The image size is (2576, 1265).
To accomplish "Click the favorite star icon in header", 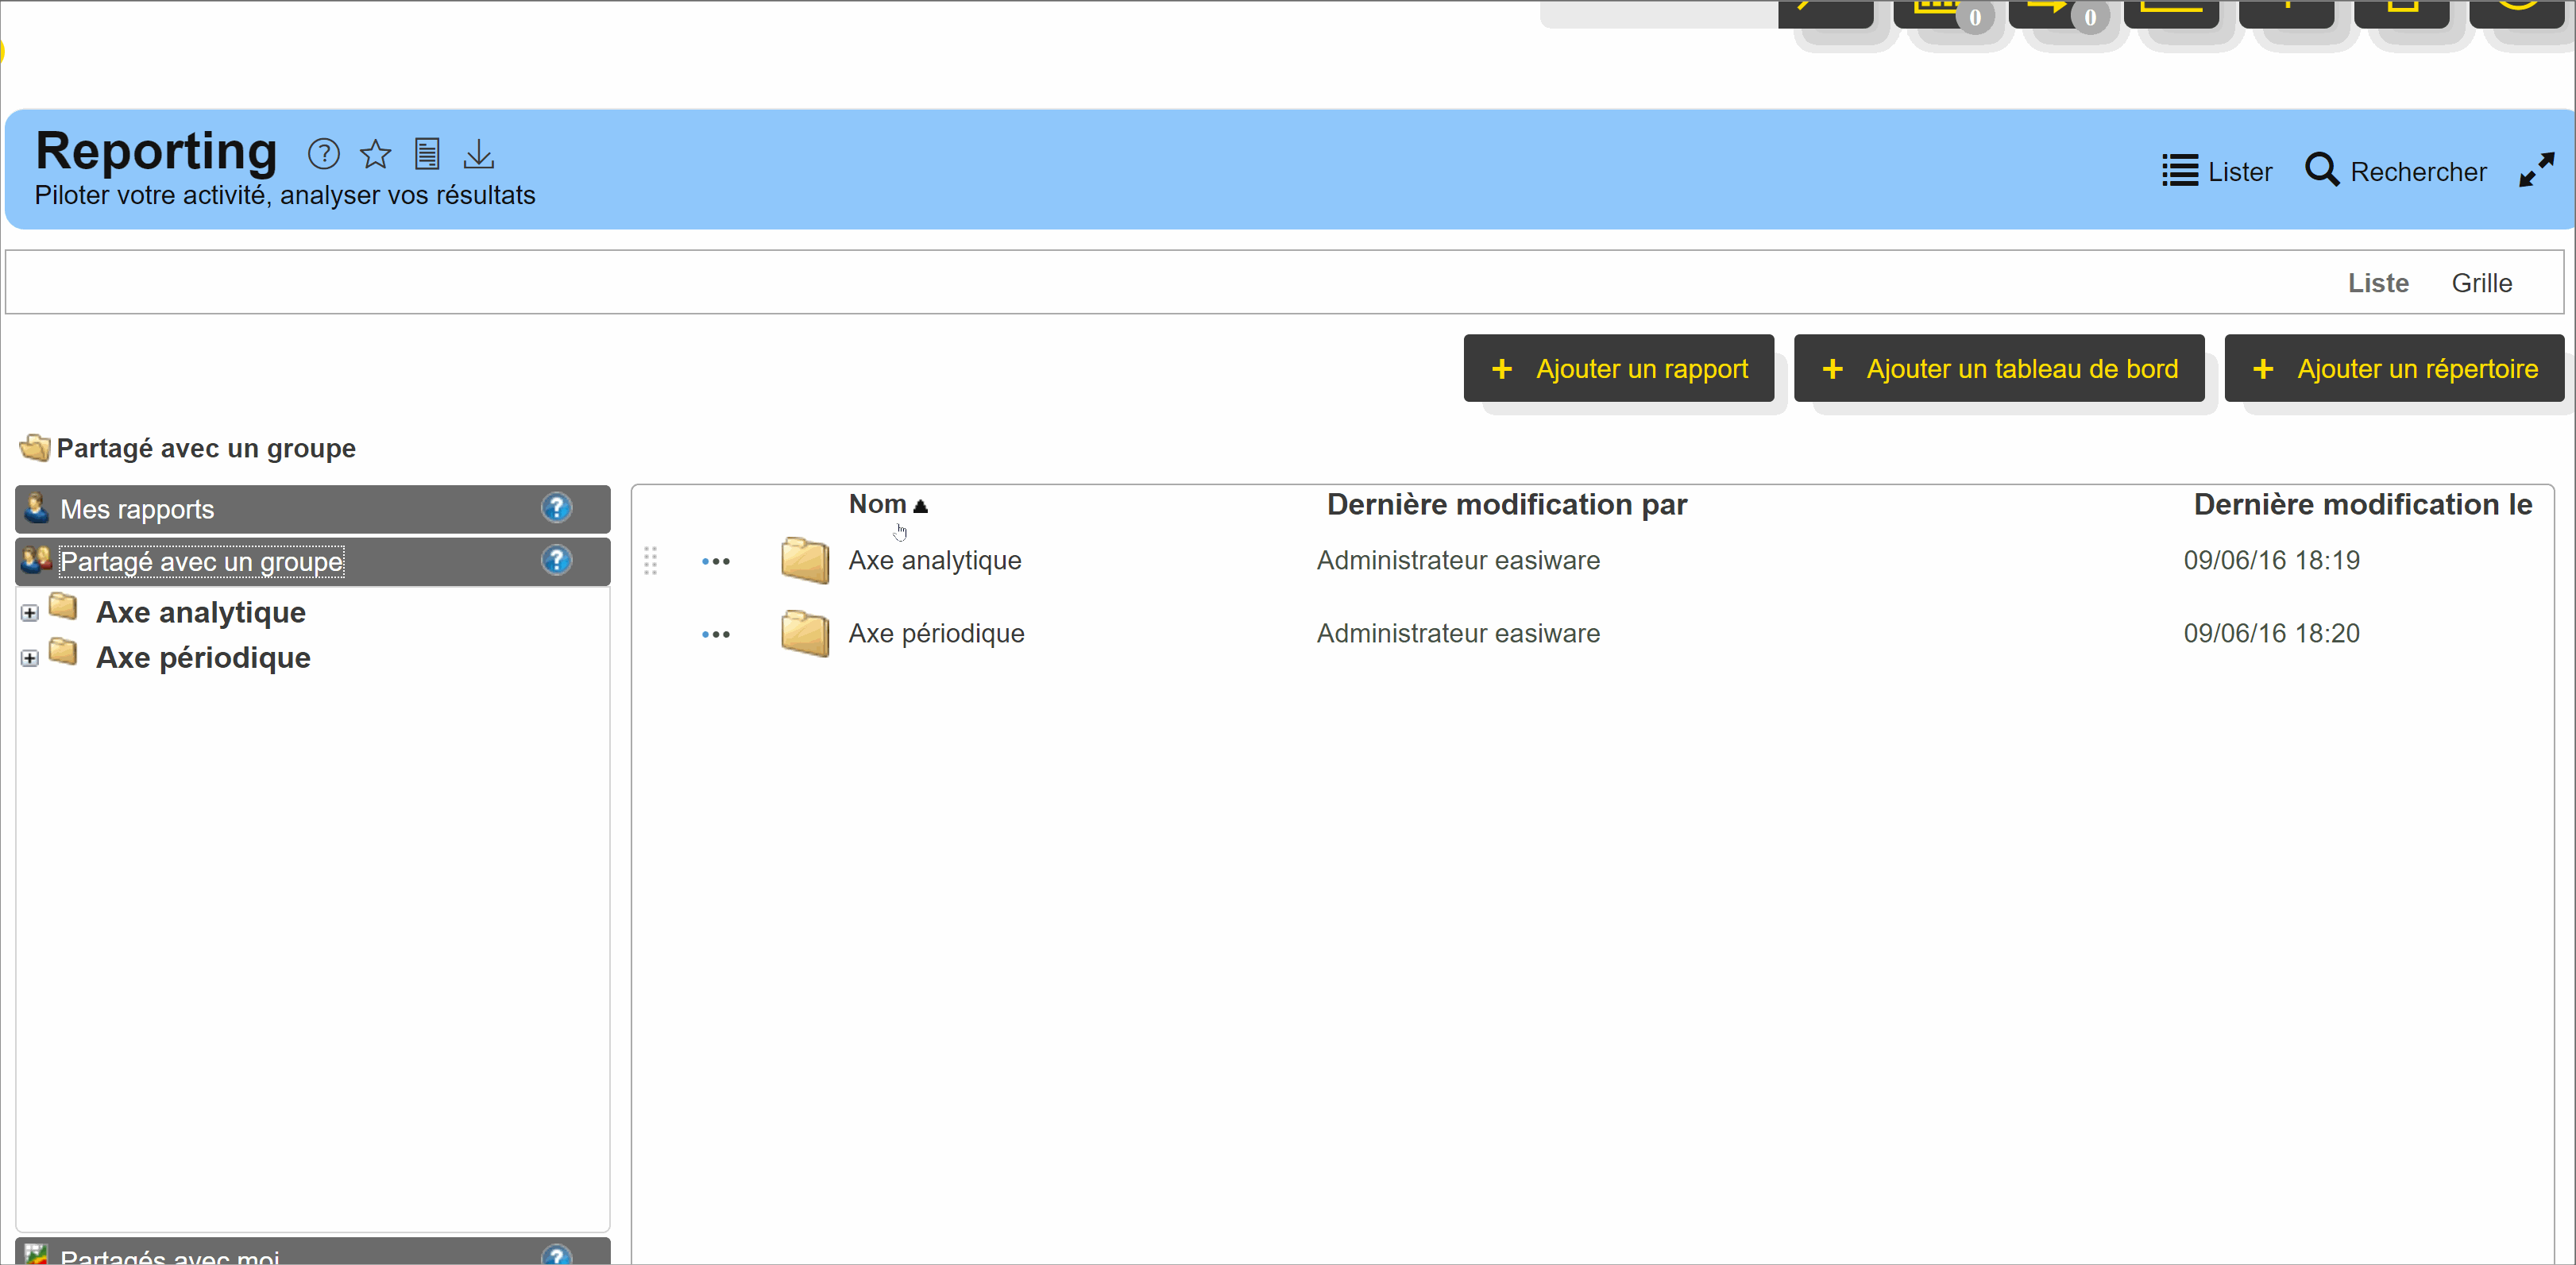I will click(x=375, y=154).
